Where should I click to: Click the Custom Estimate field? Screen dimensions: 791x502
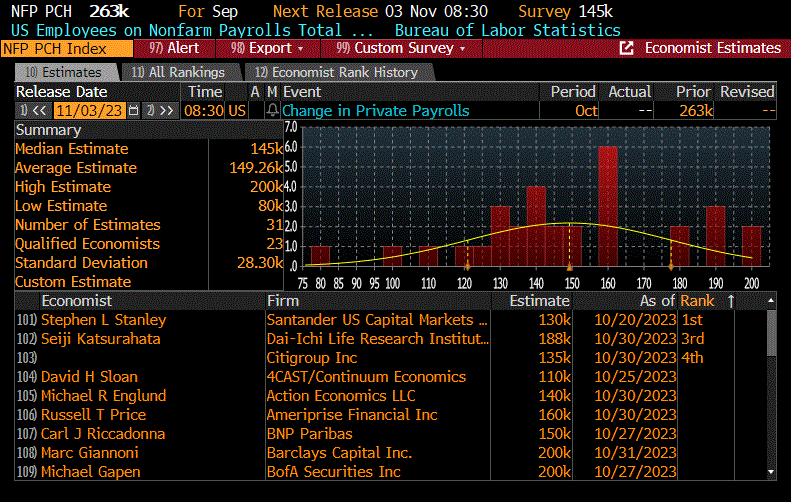(x=246, y=282)
